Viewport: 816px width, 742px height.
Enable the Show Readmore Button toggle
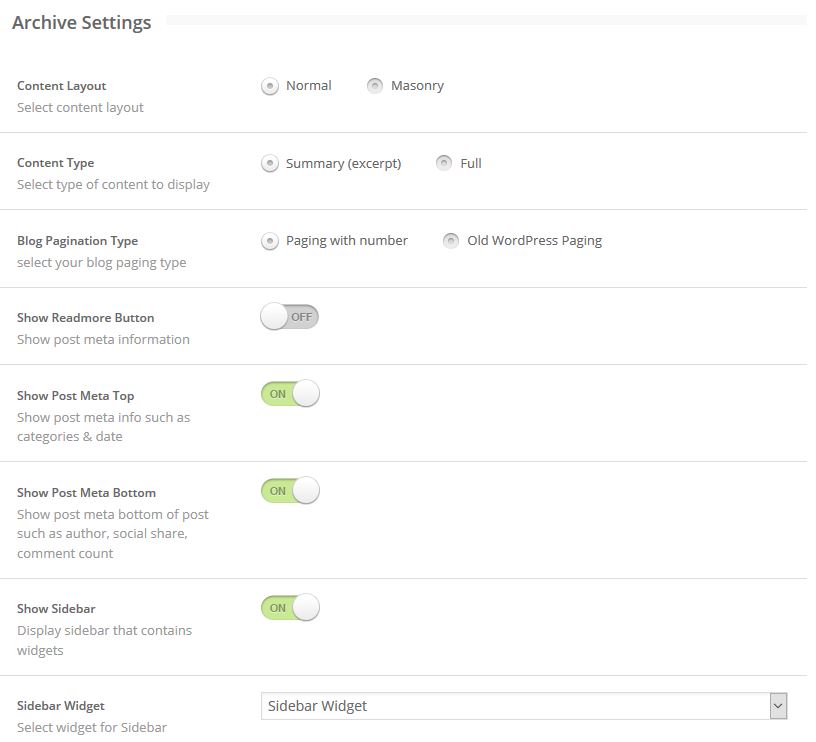coord(289,317)
